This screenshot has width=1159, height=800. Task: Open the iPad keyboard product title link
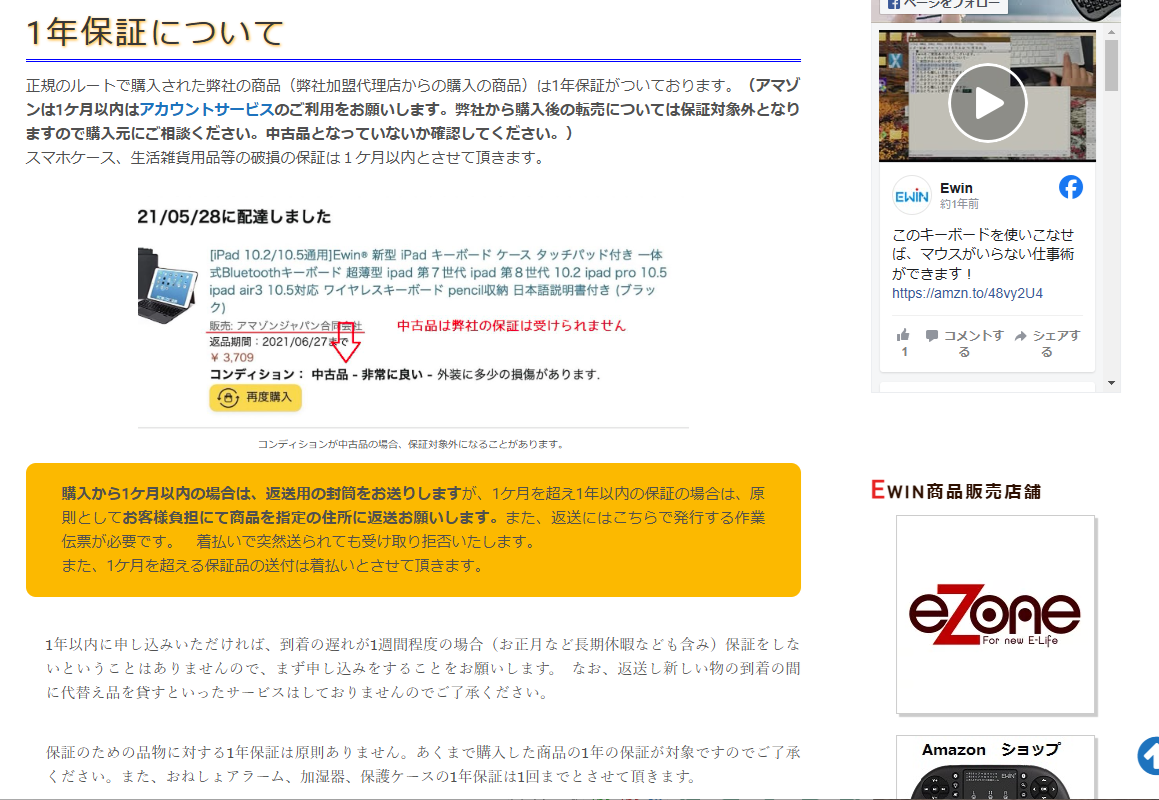click(x=438, y=281)
